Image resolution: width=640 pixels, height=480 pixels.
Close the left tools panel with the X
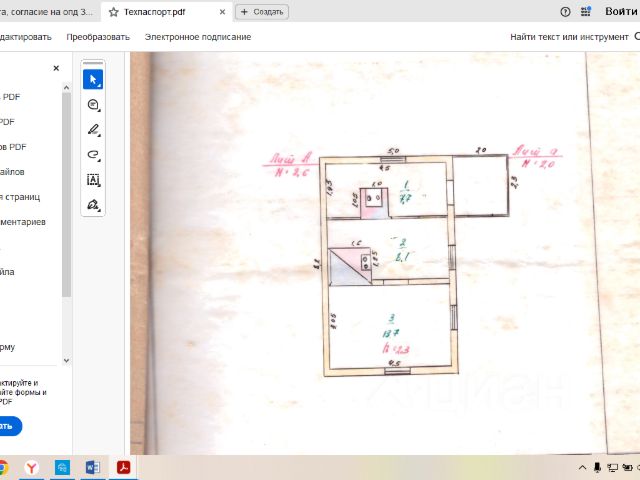[x=56, y=68]
